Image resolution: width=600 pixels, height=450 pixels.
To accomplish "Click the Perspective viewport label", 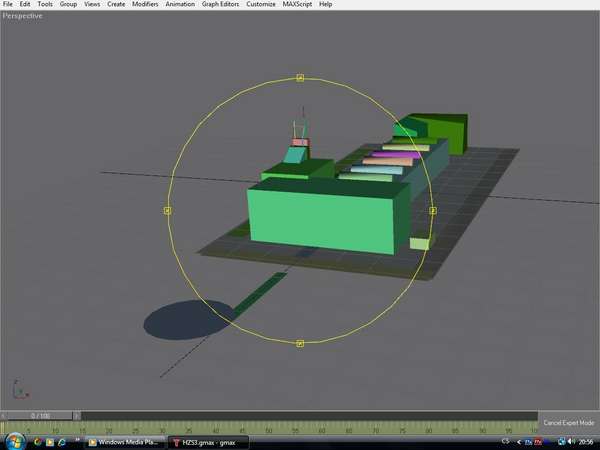I will pos(23,16).
